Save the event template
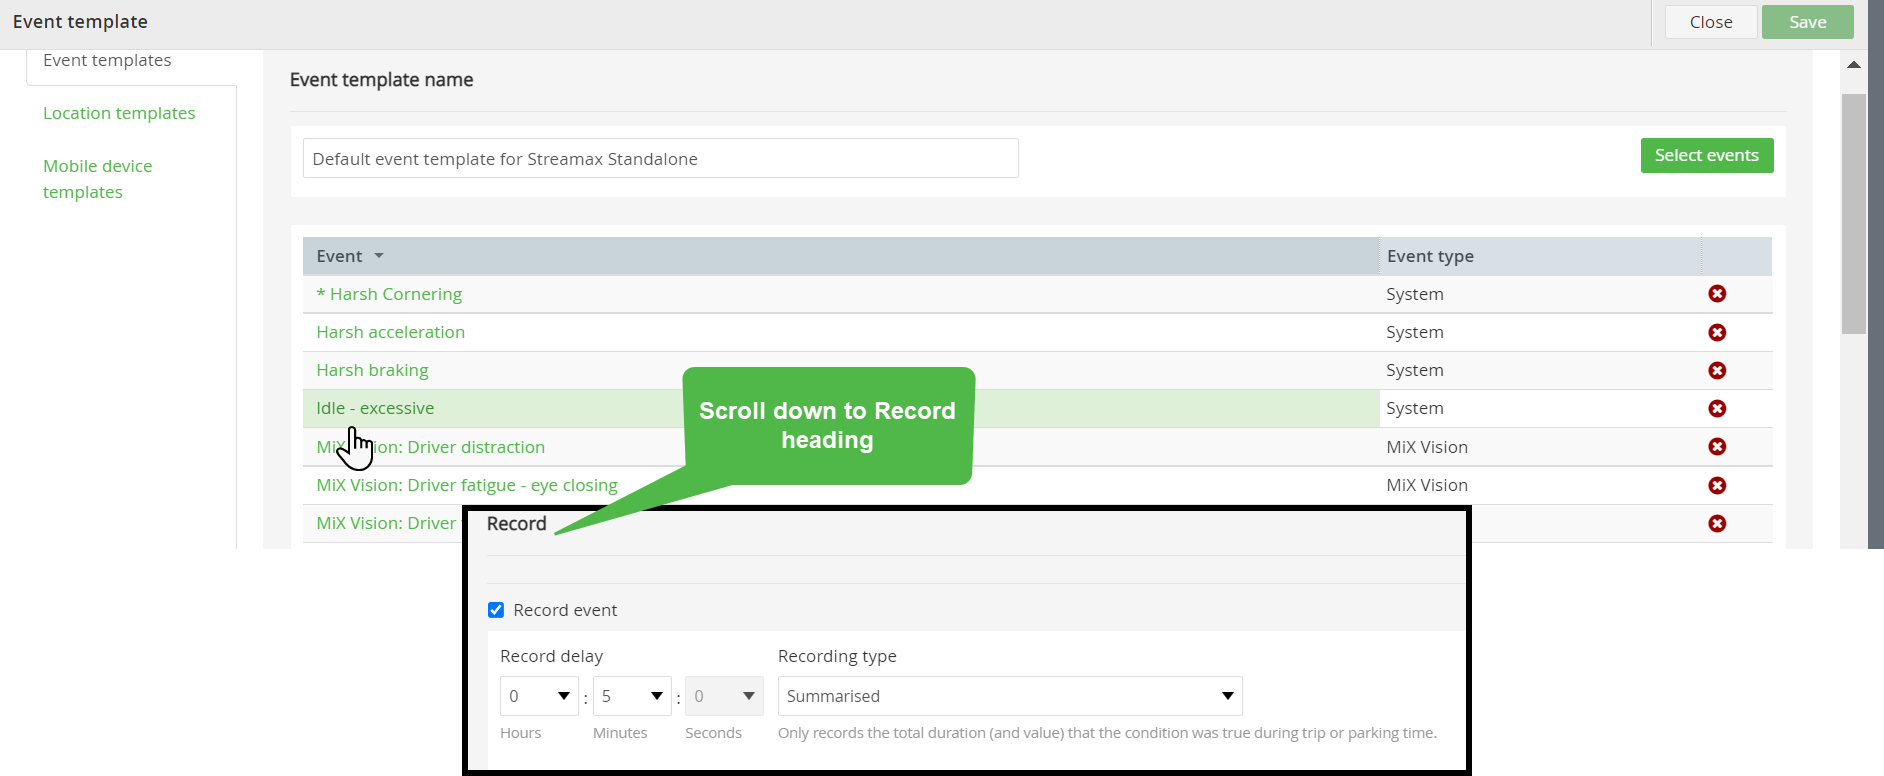 point(1807,22)
